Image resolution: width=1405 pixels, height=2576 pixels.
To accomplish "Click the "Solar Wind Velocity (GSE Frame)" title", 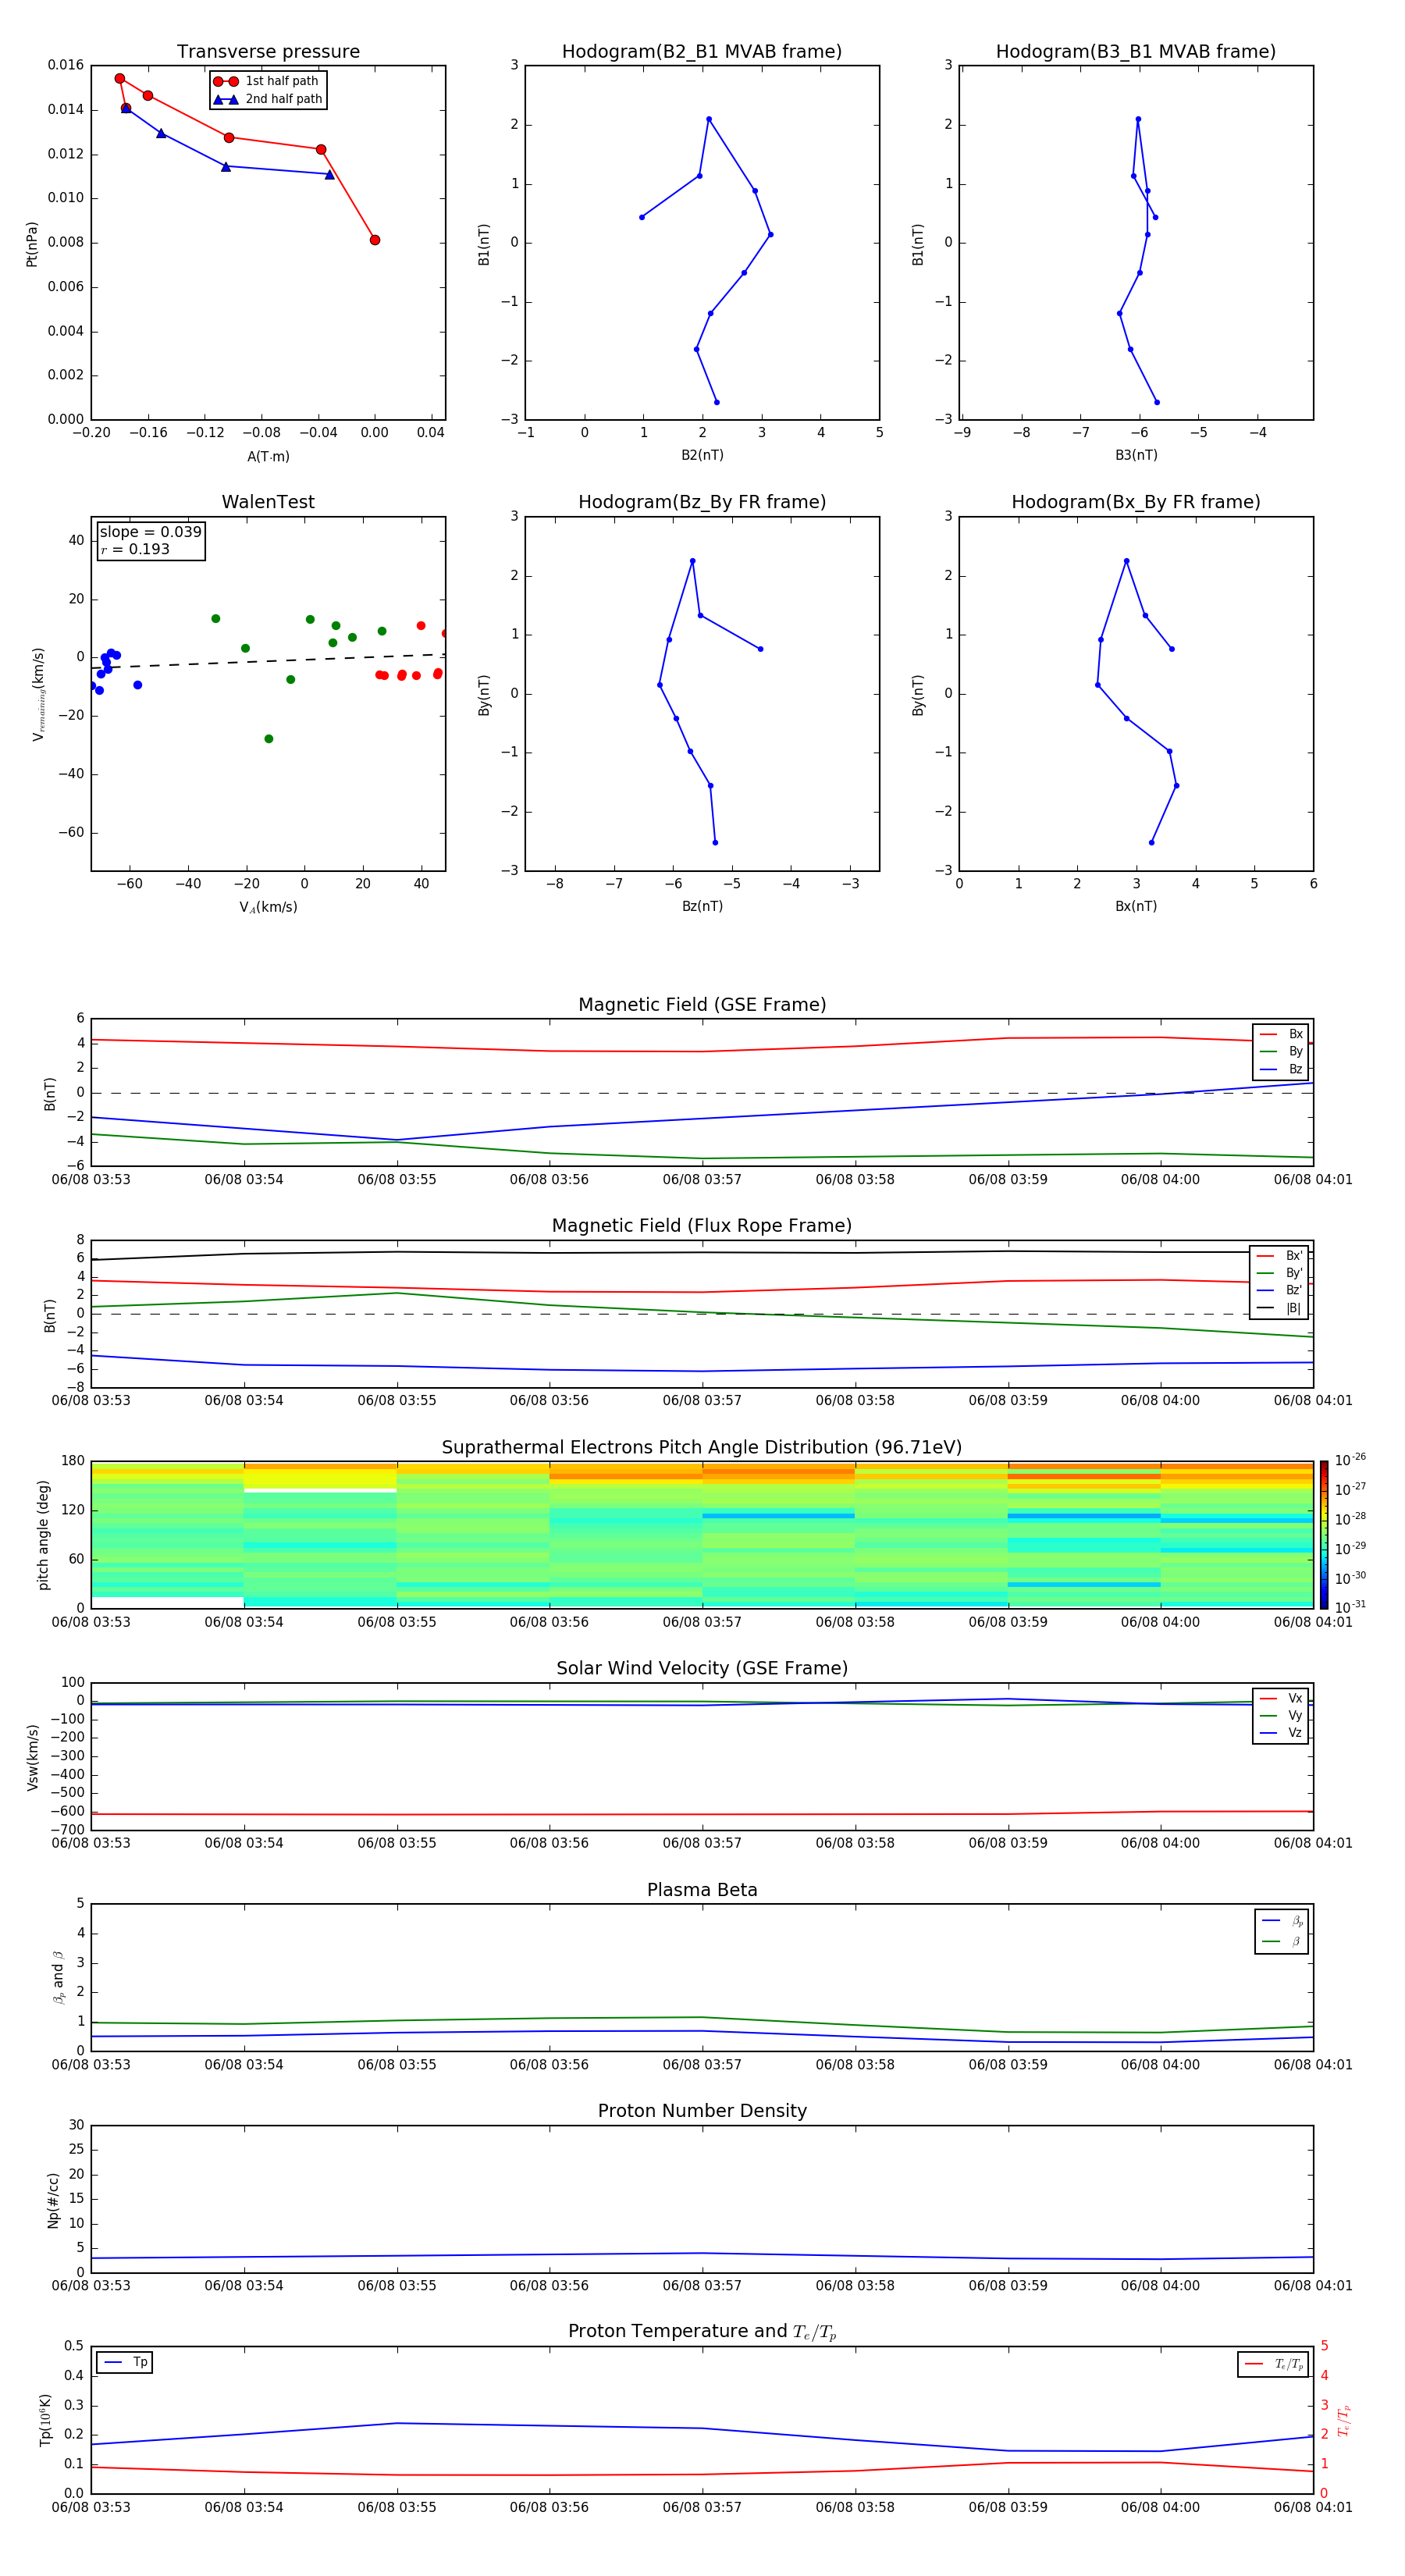I will [x=702, y=1669].
